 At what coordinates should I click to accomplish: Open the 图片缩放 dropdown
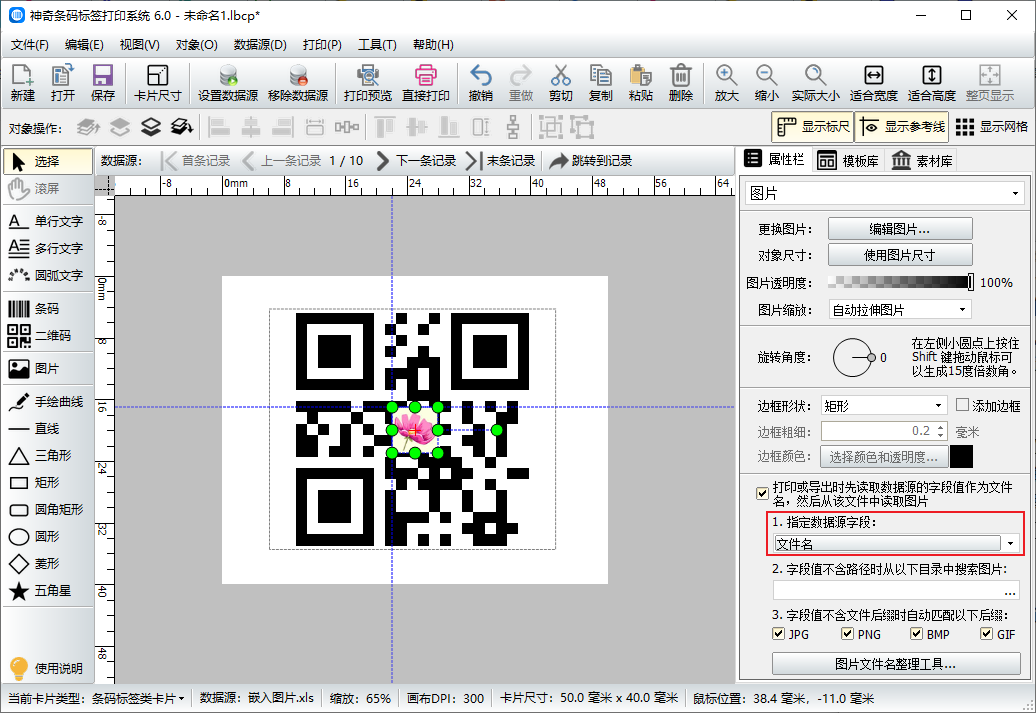tap(900, 310)
